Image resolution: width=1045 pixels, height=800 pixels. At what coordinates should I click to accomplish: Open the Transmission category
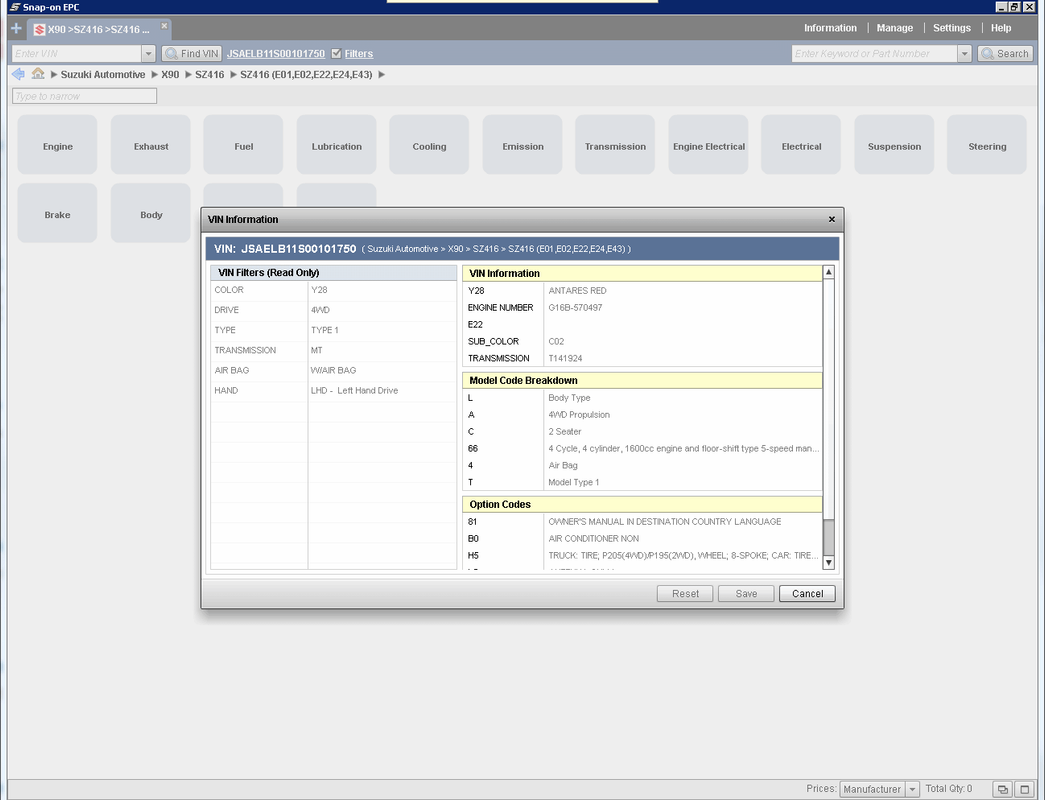615,145
